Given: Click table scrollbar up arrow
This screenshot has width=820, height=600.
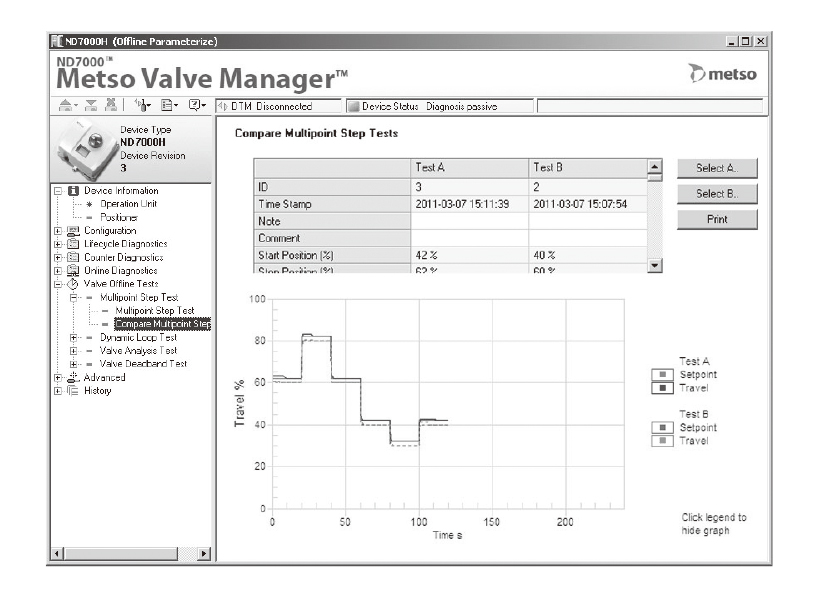Looking at the screenshot, I should tap(654, 166).
